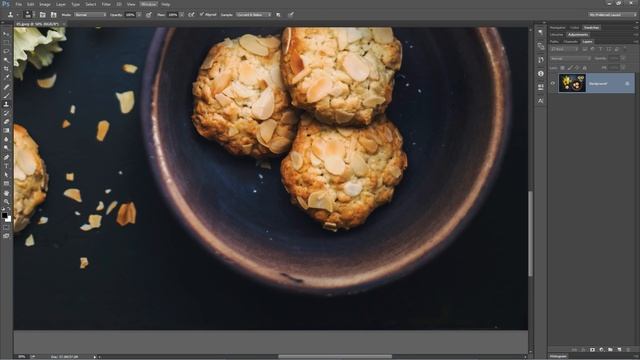The width and height of the screenshot is (640, 360).
Task: Select the History Brush tool
Action: [6, 113]
